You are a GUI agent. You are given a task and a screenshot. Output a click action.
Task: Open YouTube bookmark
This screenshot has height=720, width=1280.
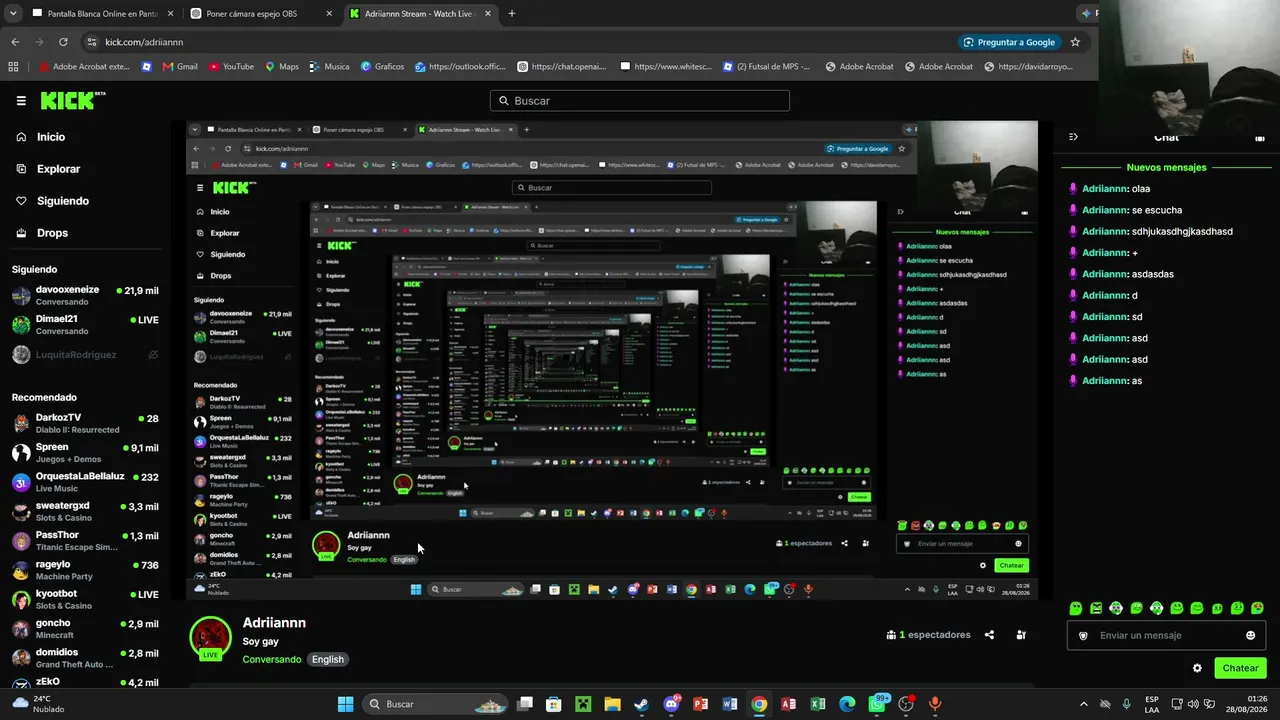click(x=231, y=67)
